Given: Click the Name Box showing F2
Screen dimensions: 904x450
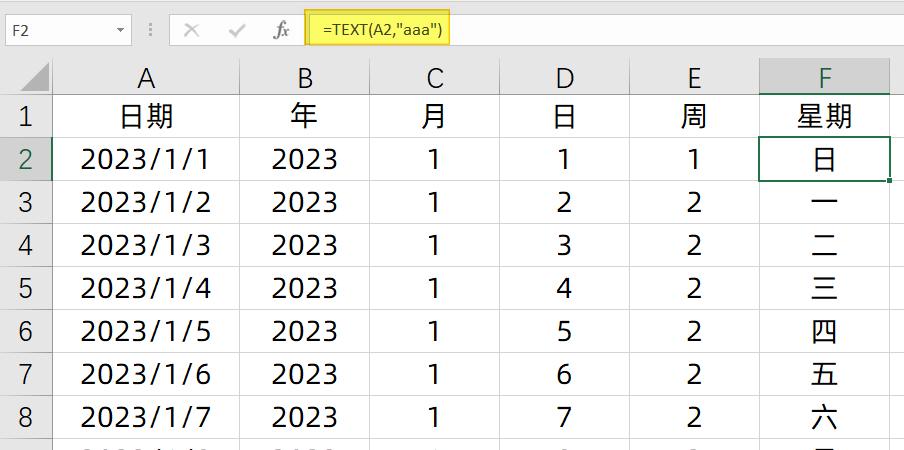Looking at the screenshot, I should click(68, 31).
